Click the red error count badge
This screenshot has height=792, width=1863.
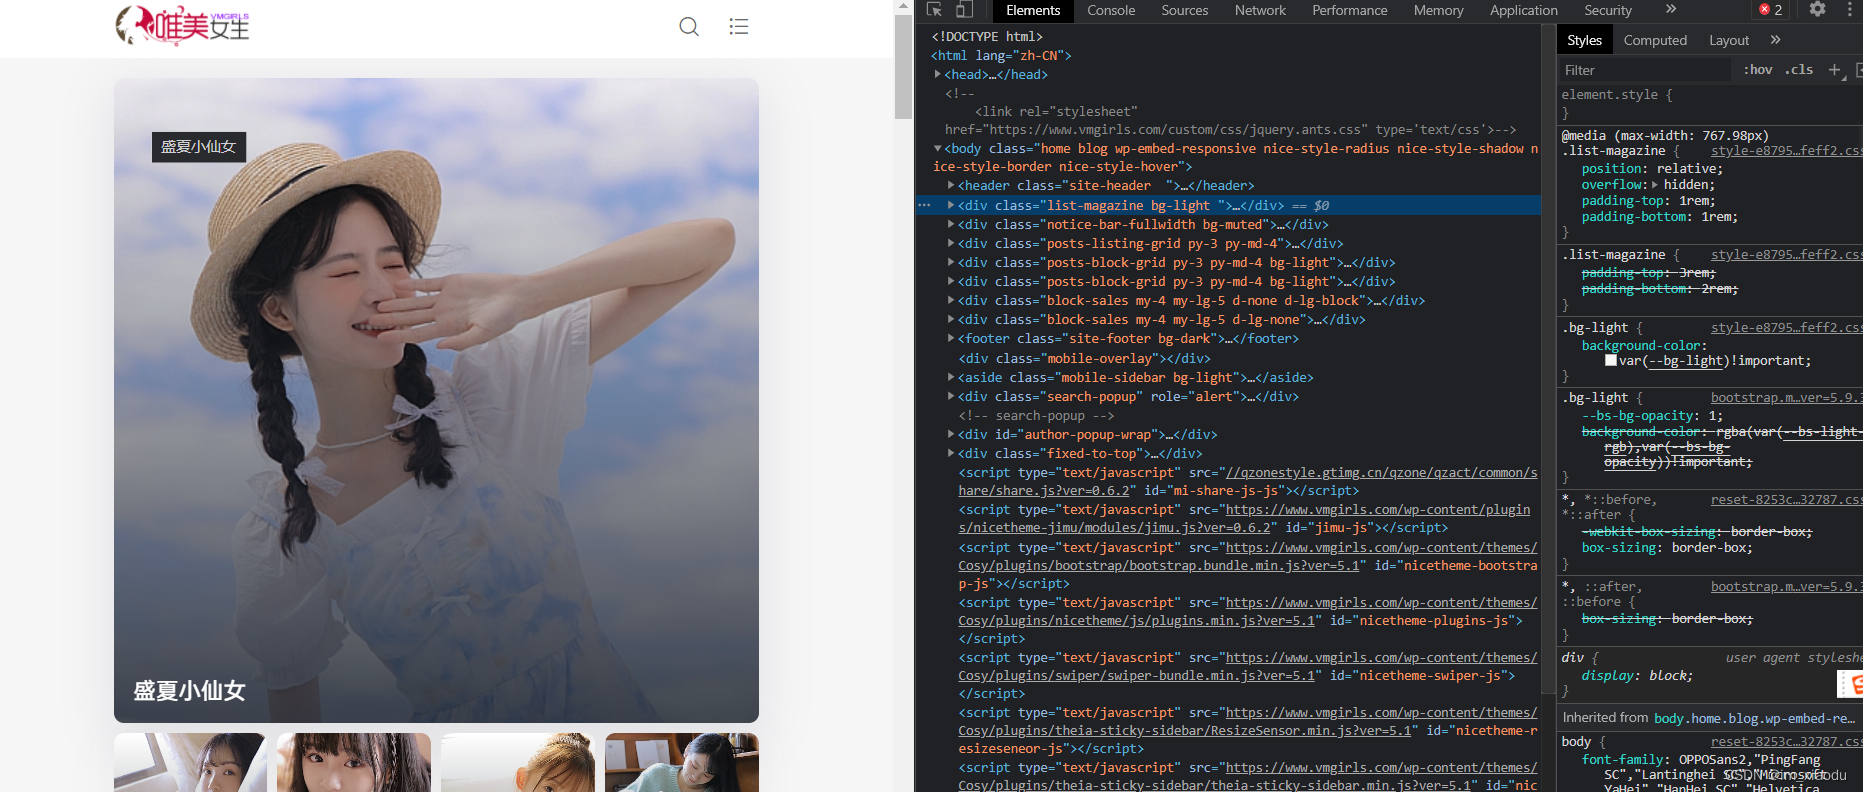[x=1771, y=10]
